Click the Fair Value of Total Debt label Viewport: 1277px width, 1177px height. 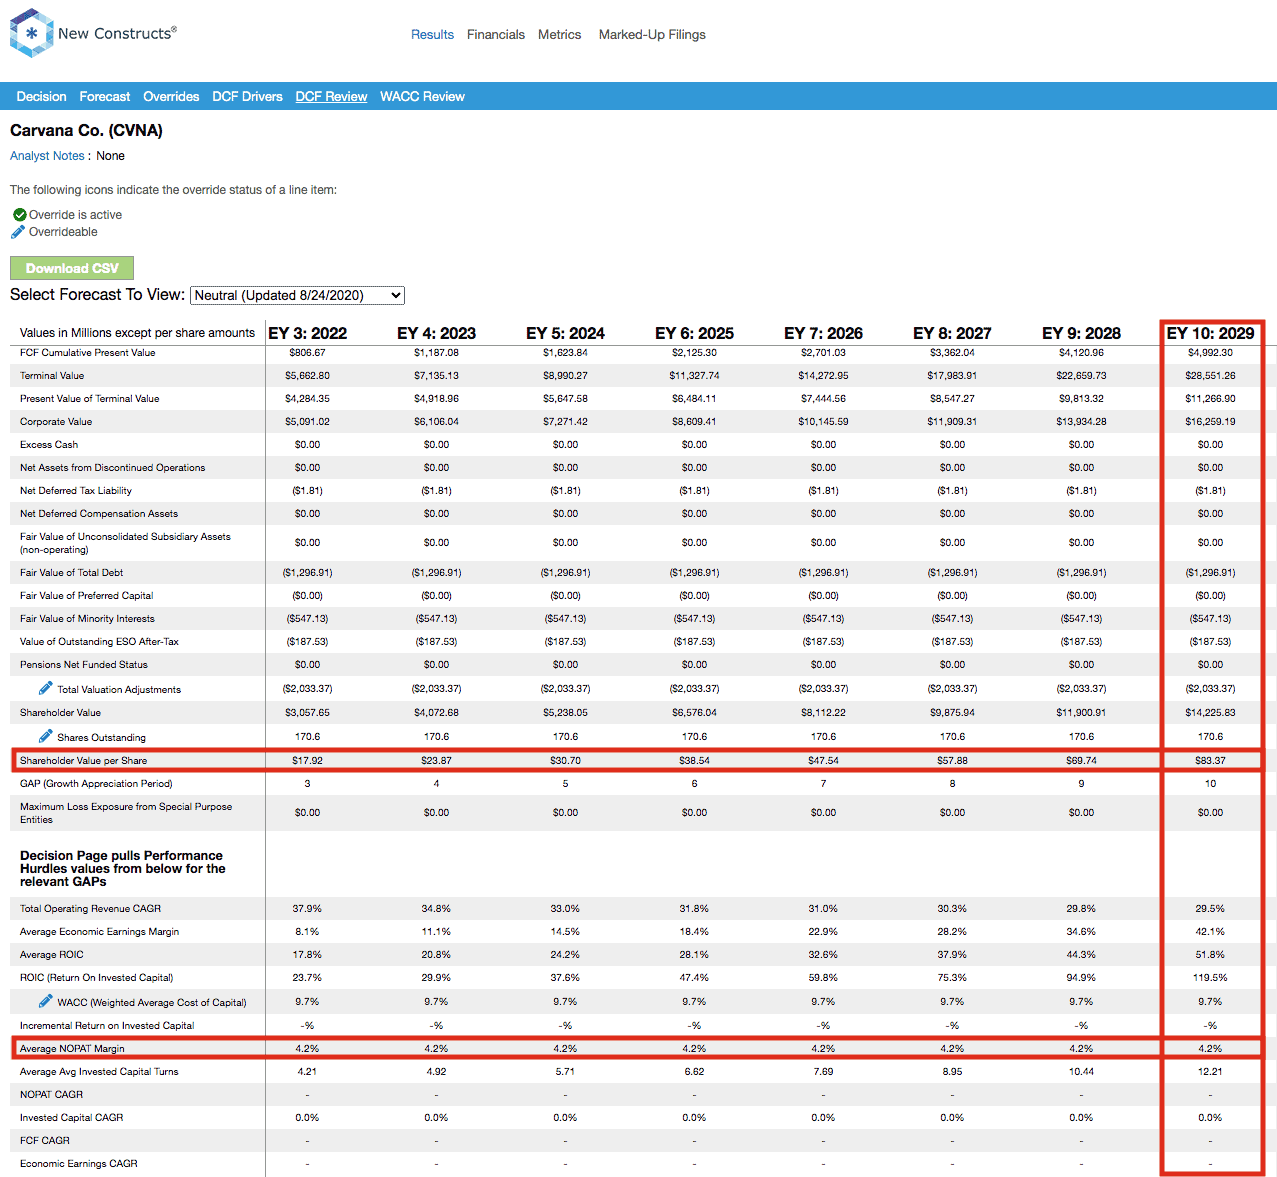point(72,573)
